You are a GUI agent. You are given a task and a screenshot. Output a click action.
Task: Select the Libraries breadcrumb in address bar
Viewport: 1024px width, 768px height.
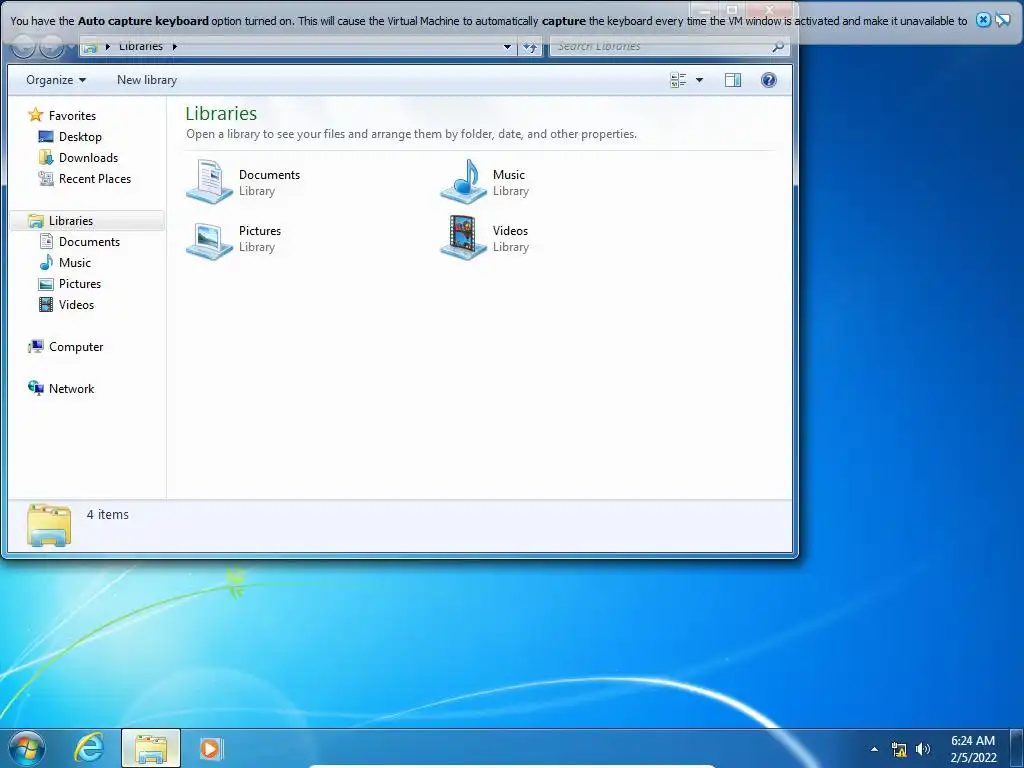coord(141,46)
